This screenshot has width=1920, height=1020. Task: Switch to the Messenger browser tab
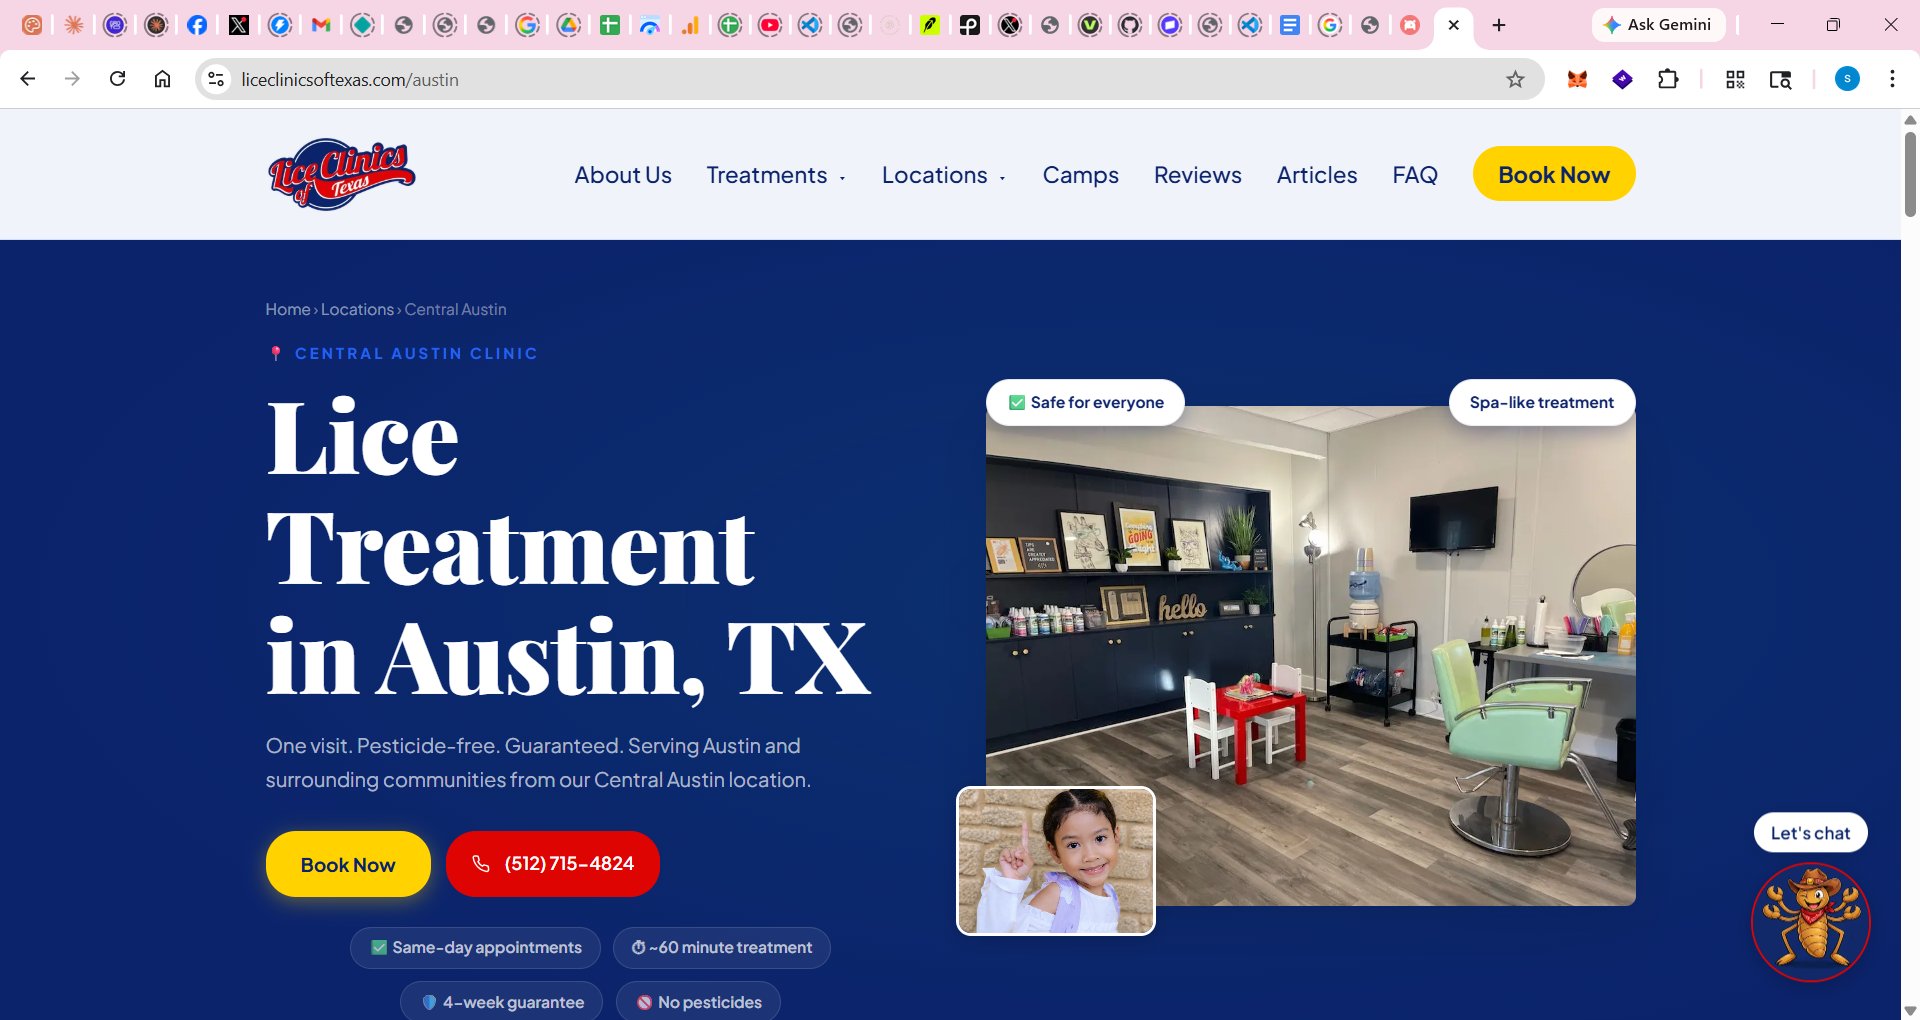[x=280, y=25]
